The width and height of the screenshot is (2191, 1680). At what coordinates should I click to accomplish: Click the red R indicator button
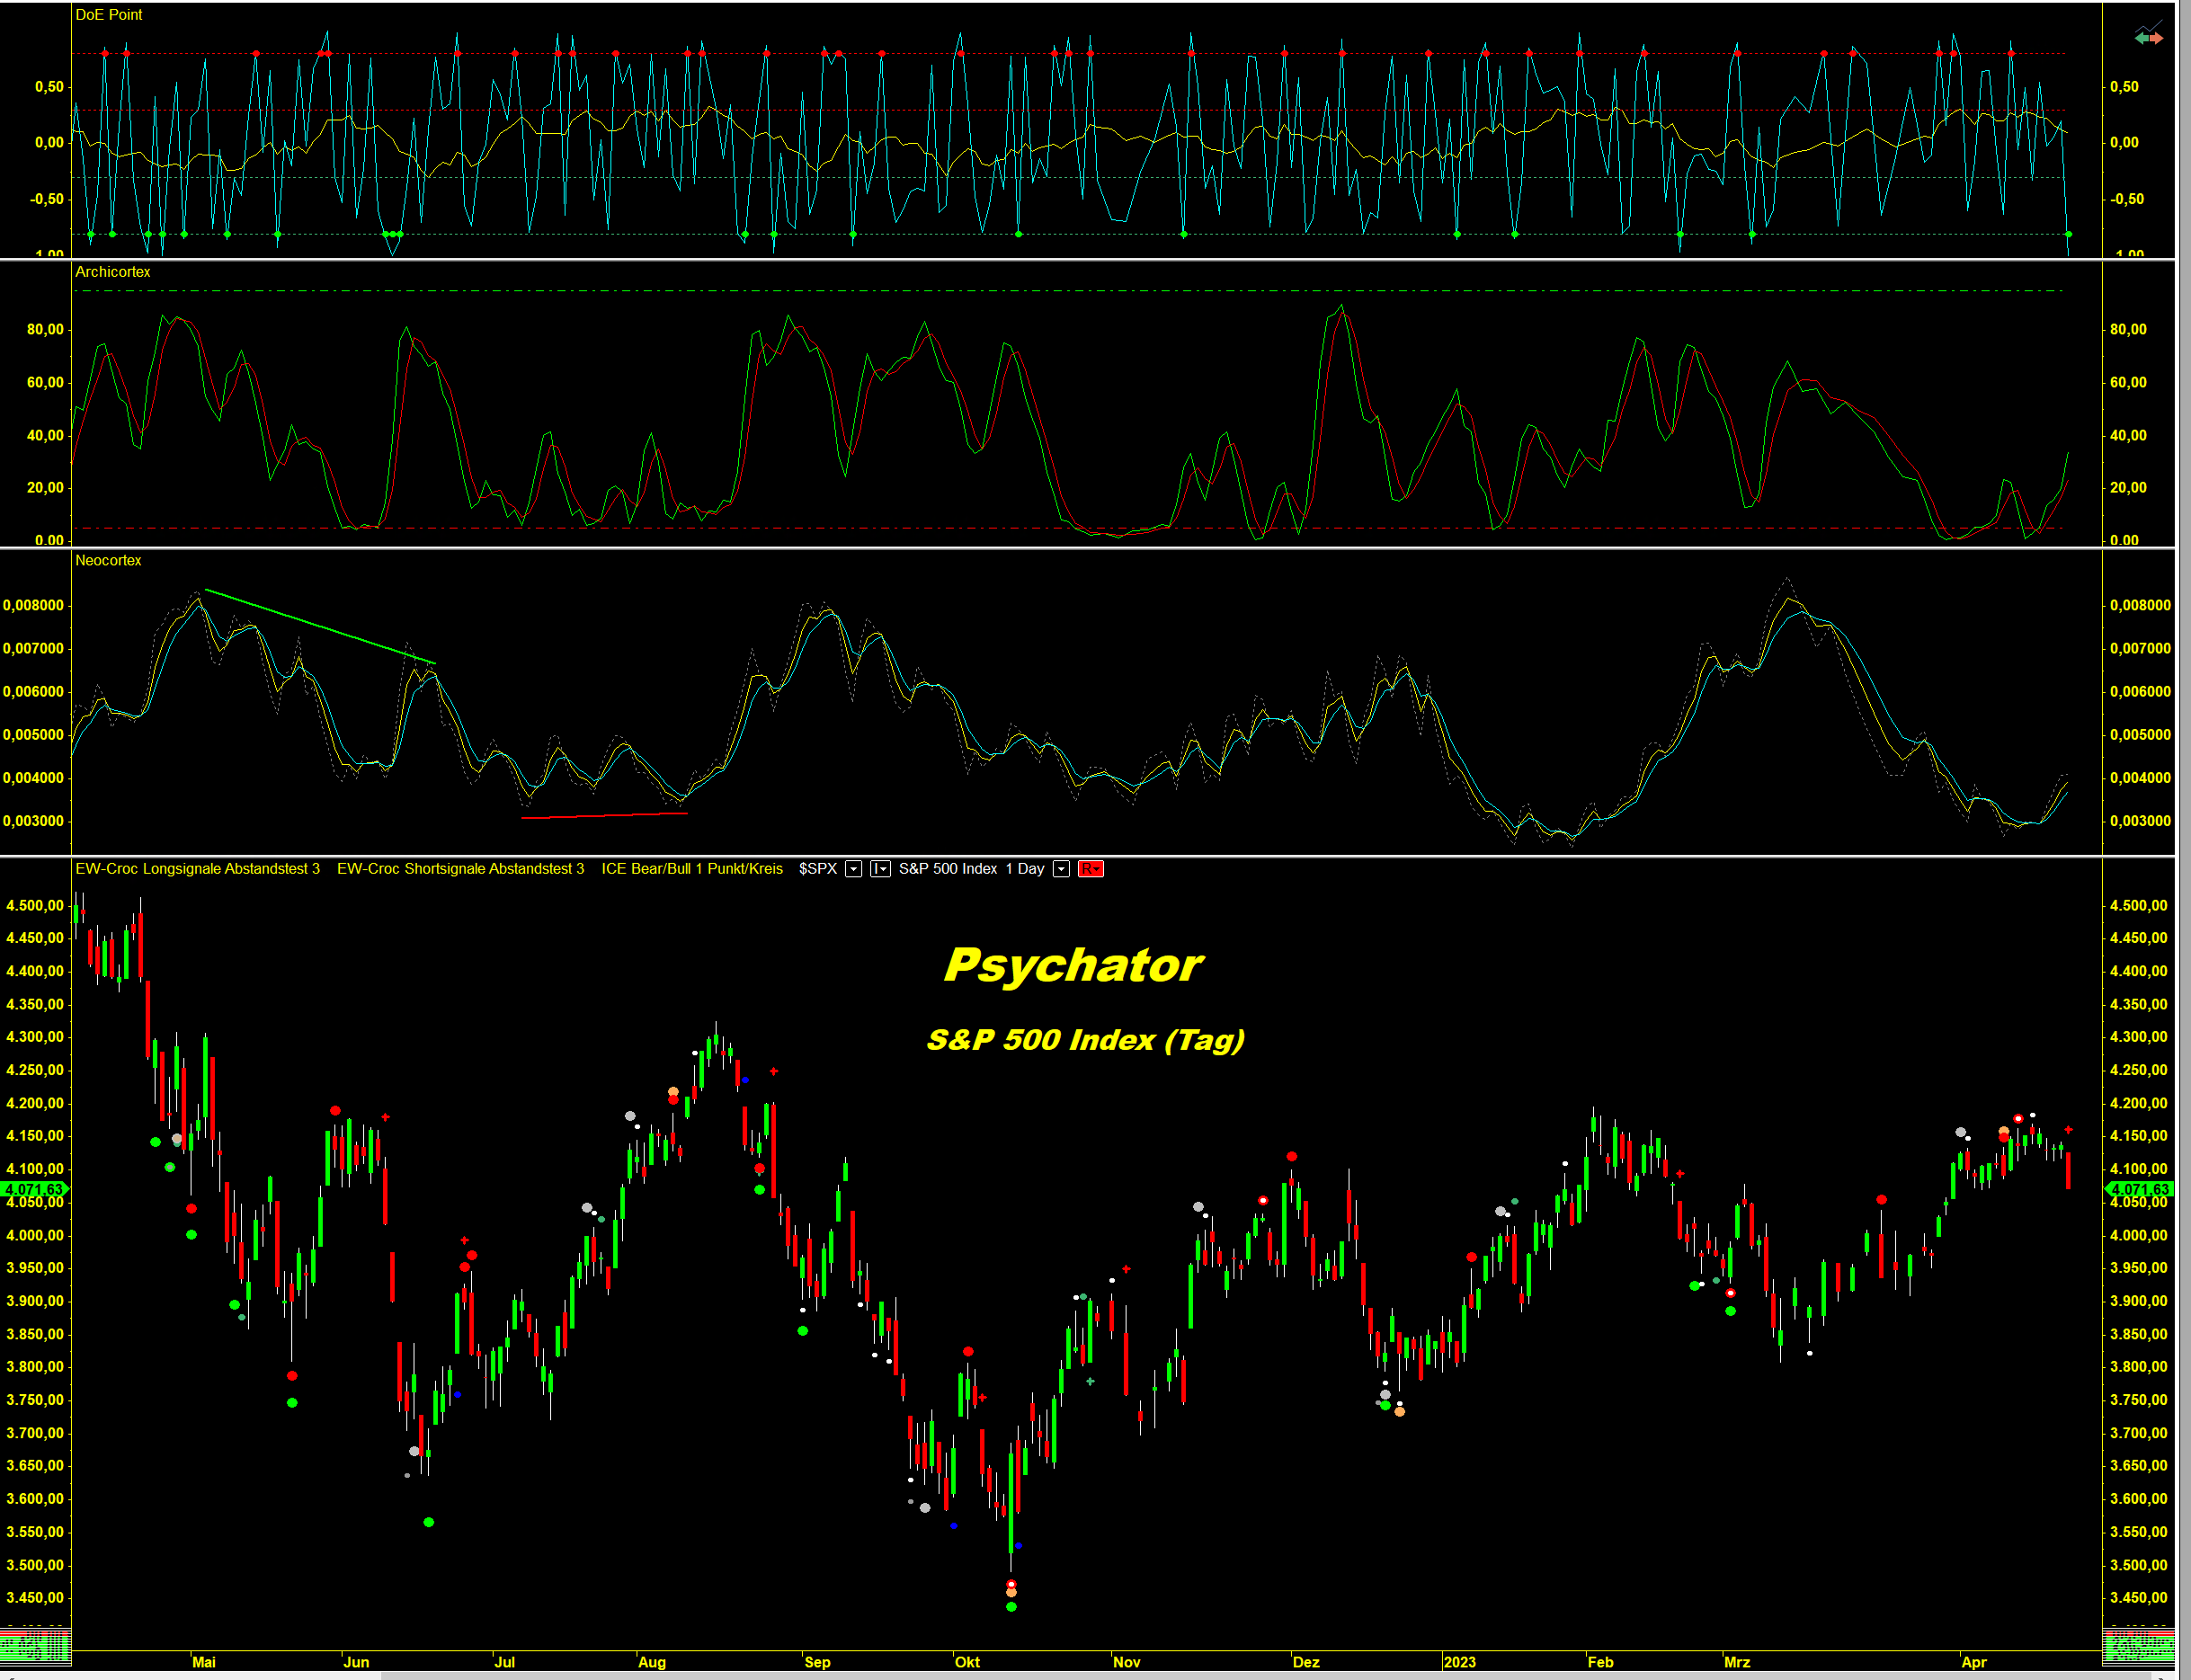[x=1090, y=869]
